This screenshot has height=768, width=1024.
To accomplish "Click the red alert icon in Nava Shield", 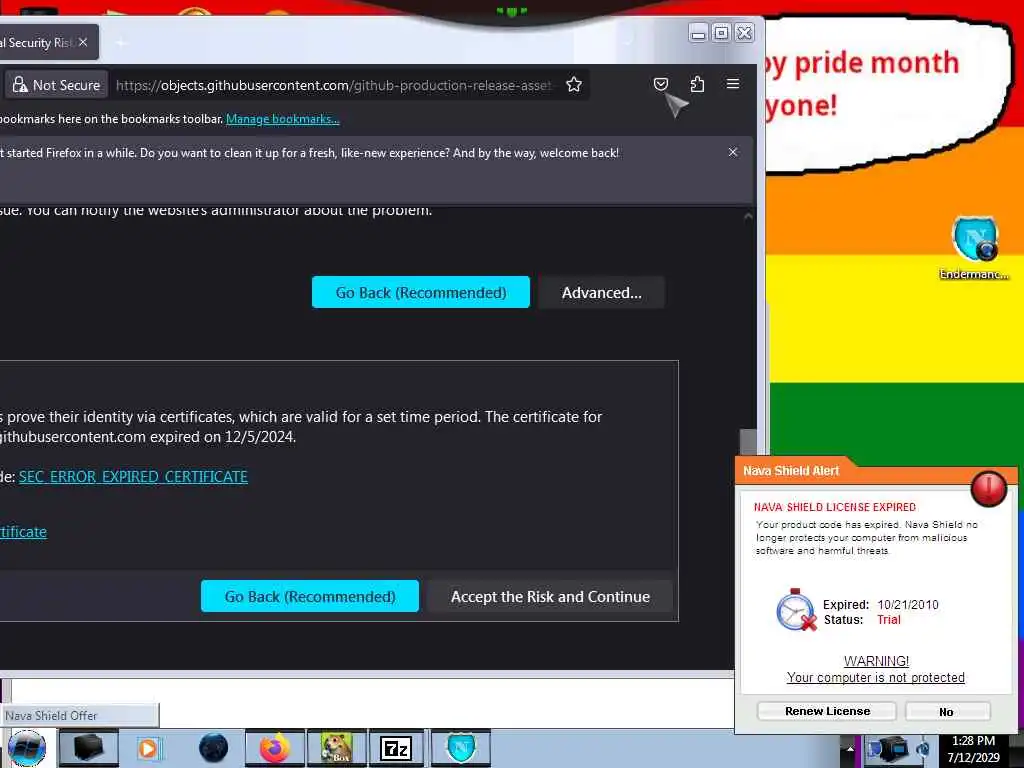I will (x=988, y=489).
